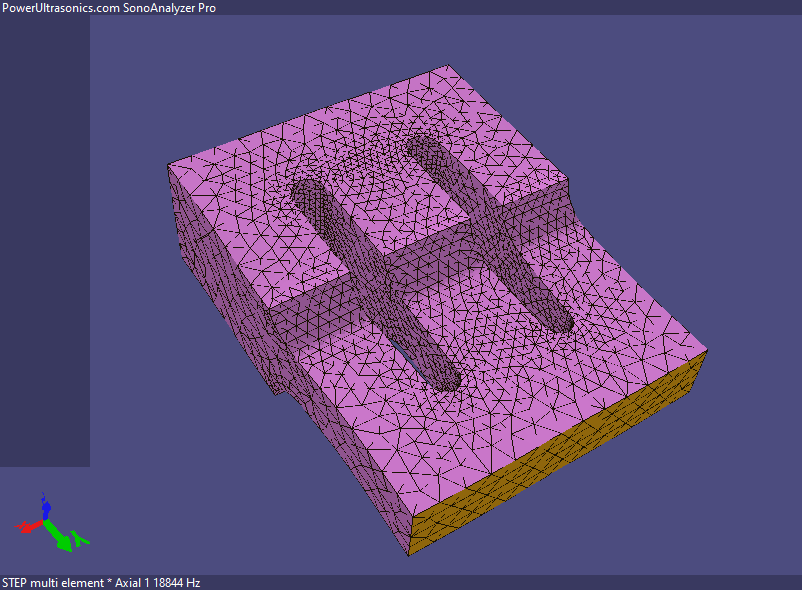Click the XYZ axis orientation triad
Screen dimensions: 802x590
(x=52, y=522)
